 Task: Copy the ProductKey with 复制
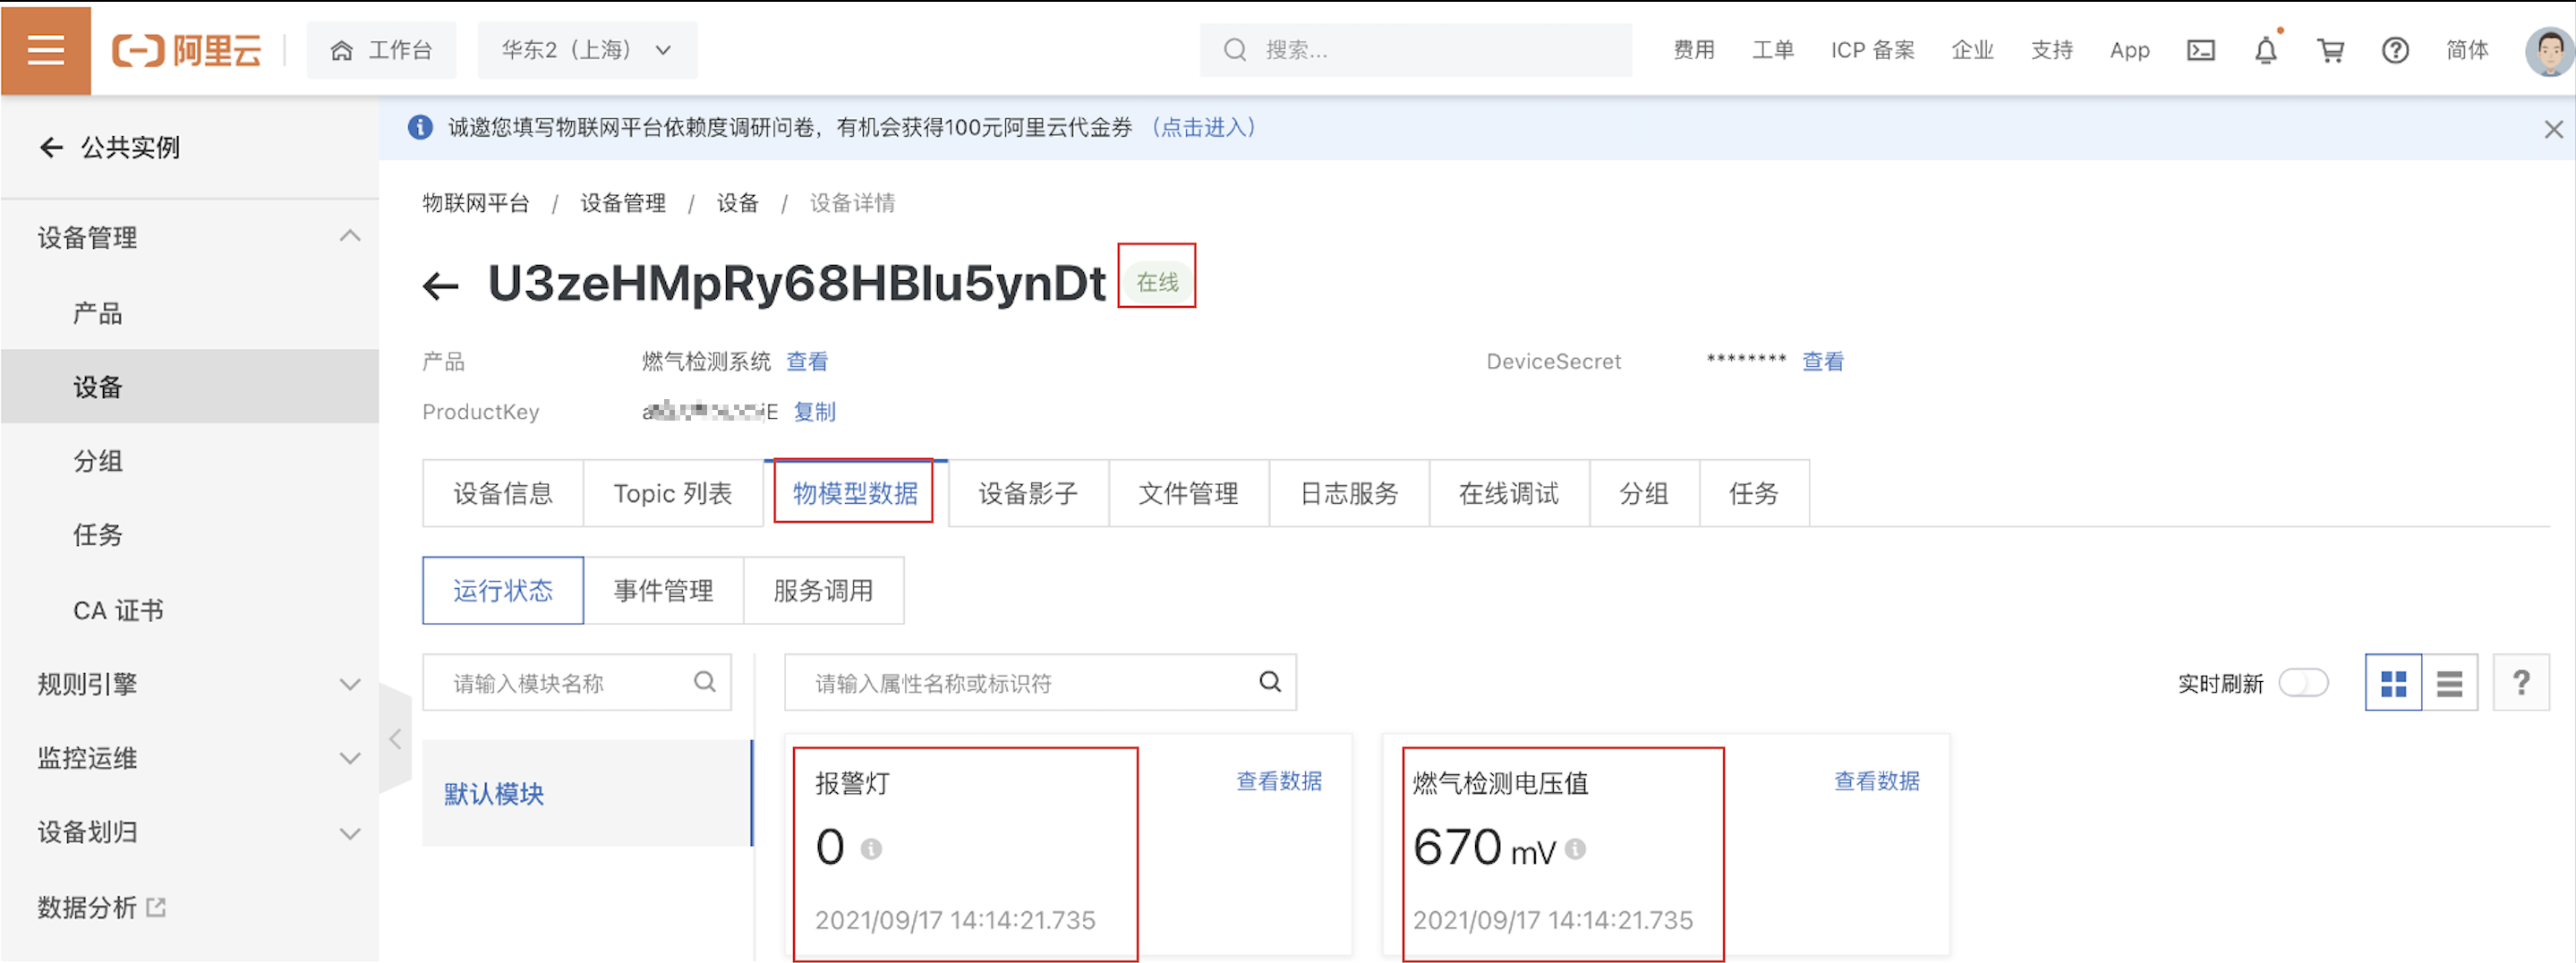tap(815, 411)
